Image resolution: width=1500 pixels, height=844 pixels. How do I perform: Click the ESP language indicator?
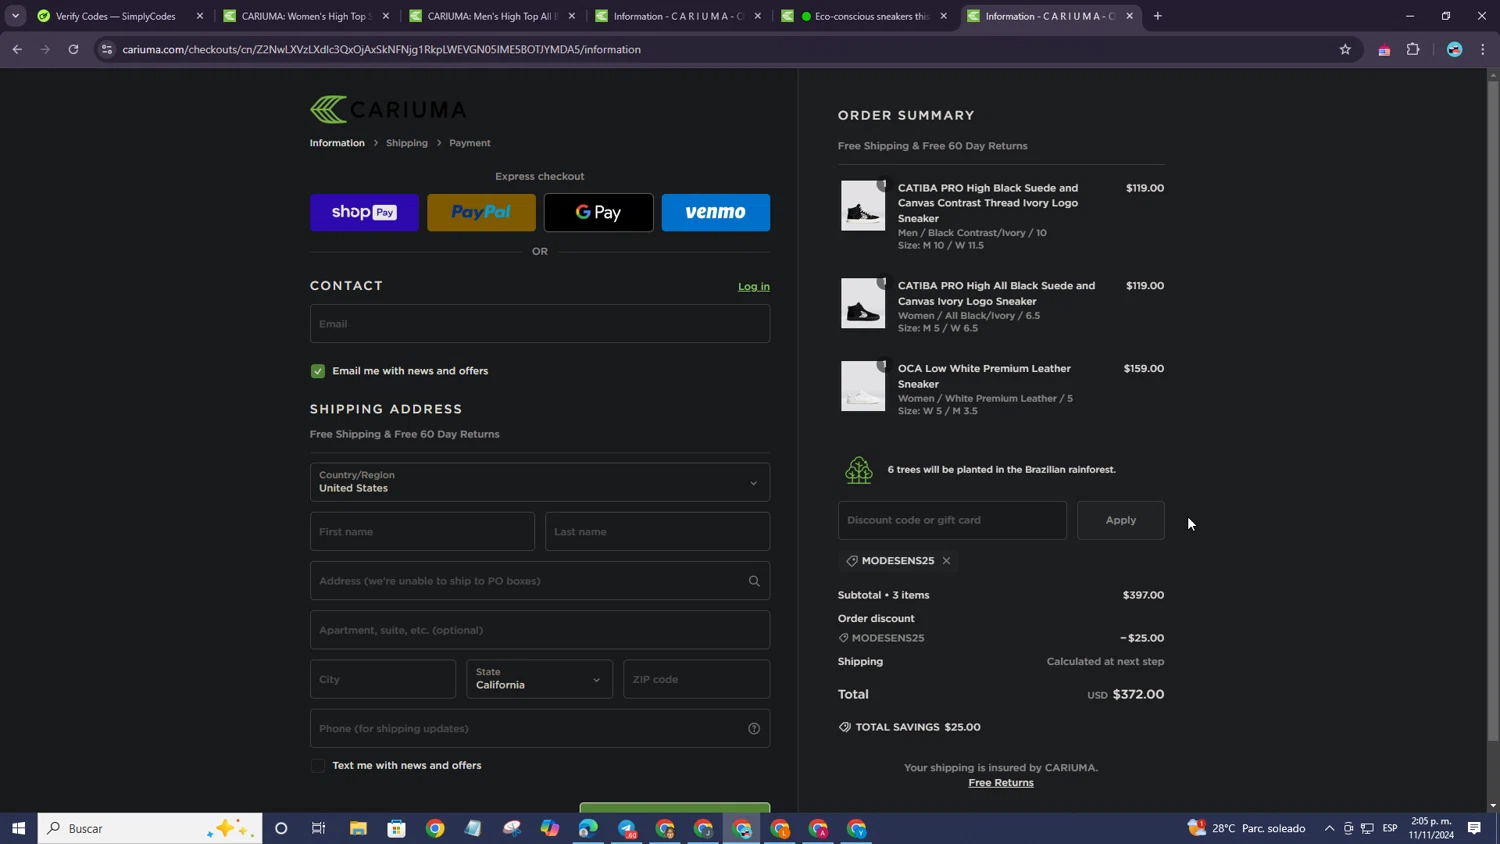pos(1390,828)
